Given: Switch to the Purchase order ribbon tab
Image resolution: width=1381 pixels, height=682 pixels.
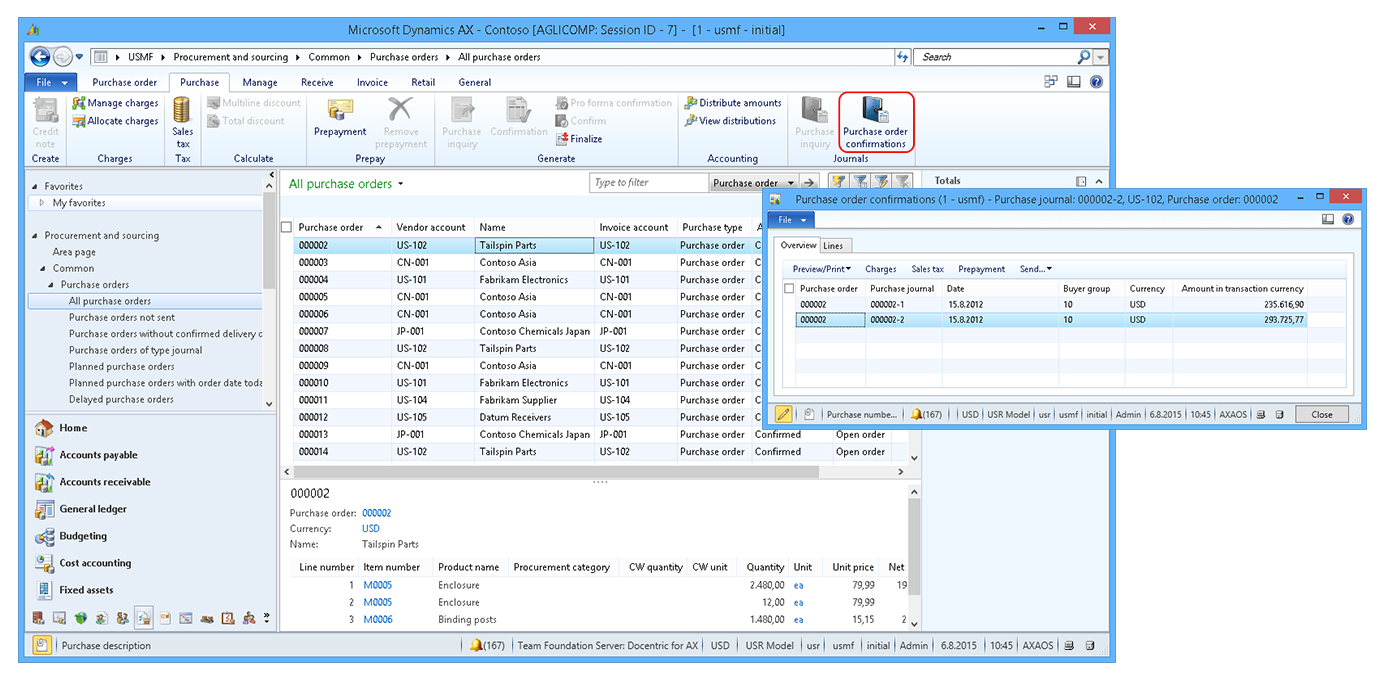Looking at the screenshot, I should coord(125,82).
